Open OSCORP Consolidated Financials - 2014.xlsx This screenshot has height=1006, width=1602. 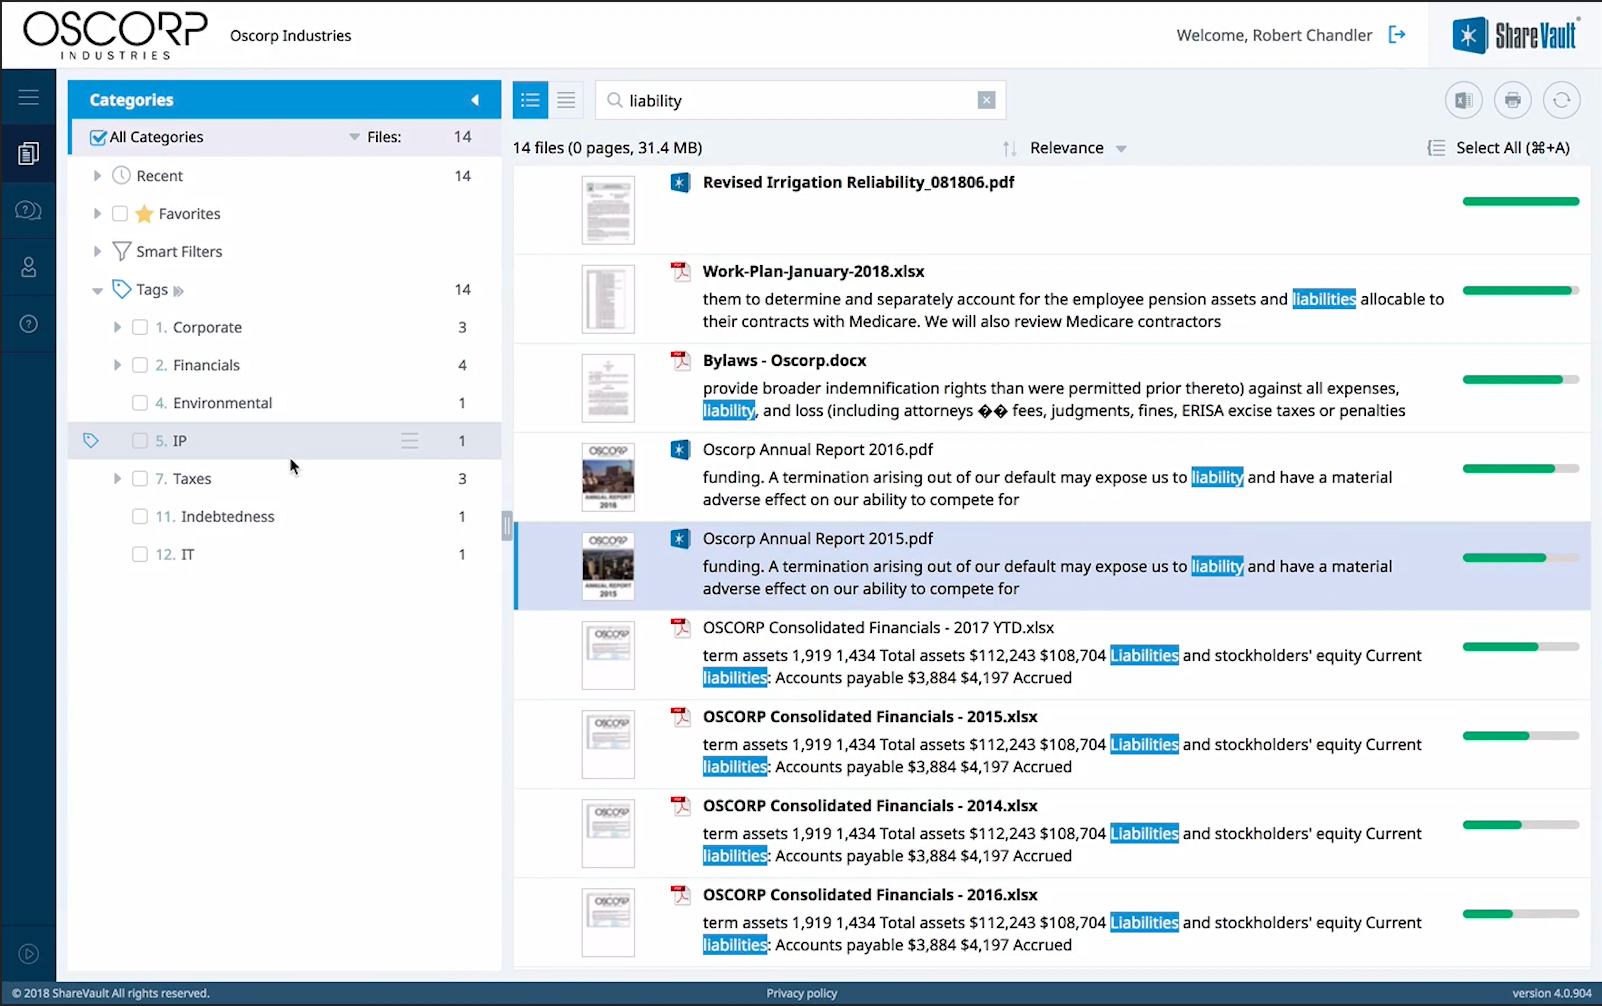coord(870,805)
